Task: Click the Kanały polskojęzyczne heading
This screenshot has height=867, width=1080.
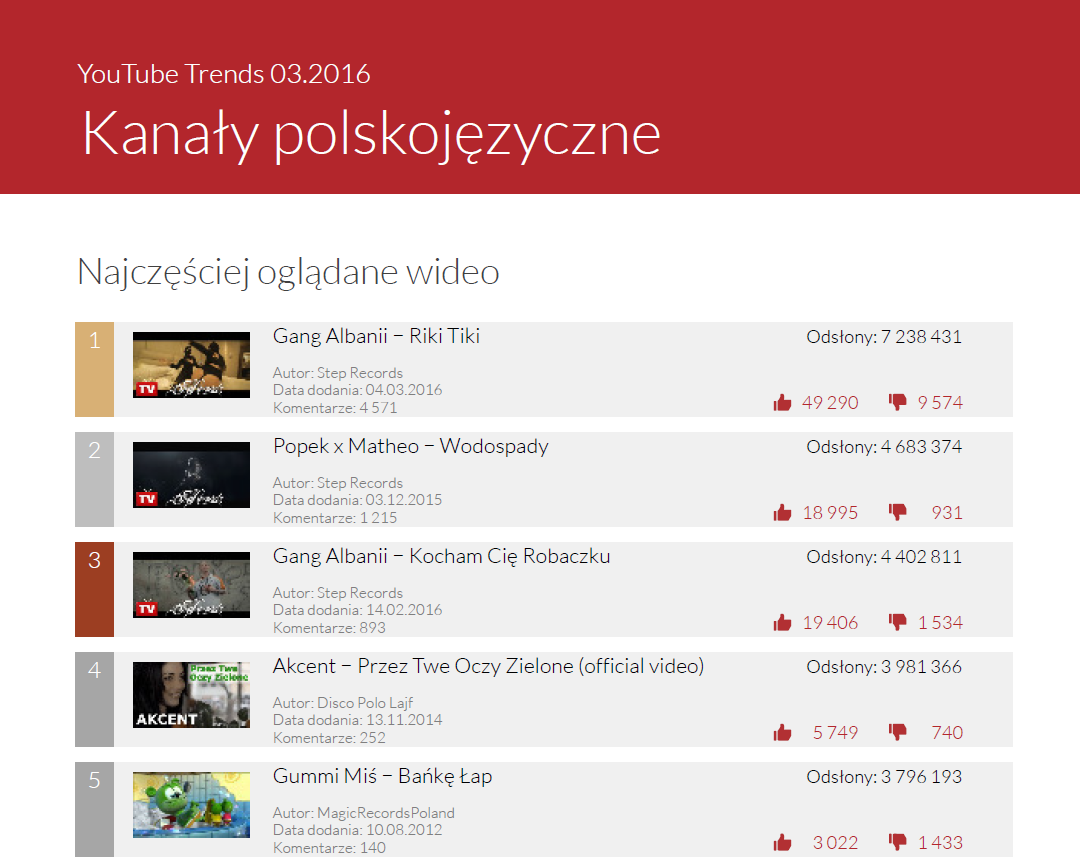Action: [x=371, y=132]
